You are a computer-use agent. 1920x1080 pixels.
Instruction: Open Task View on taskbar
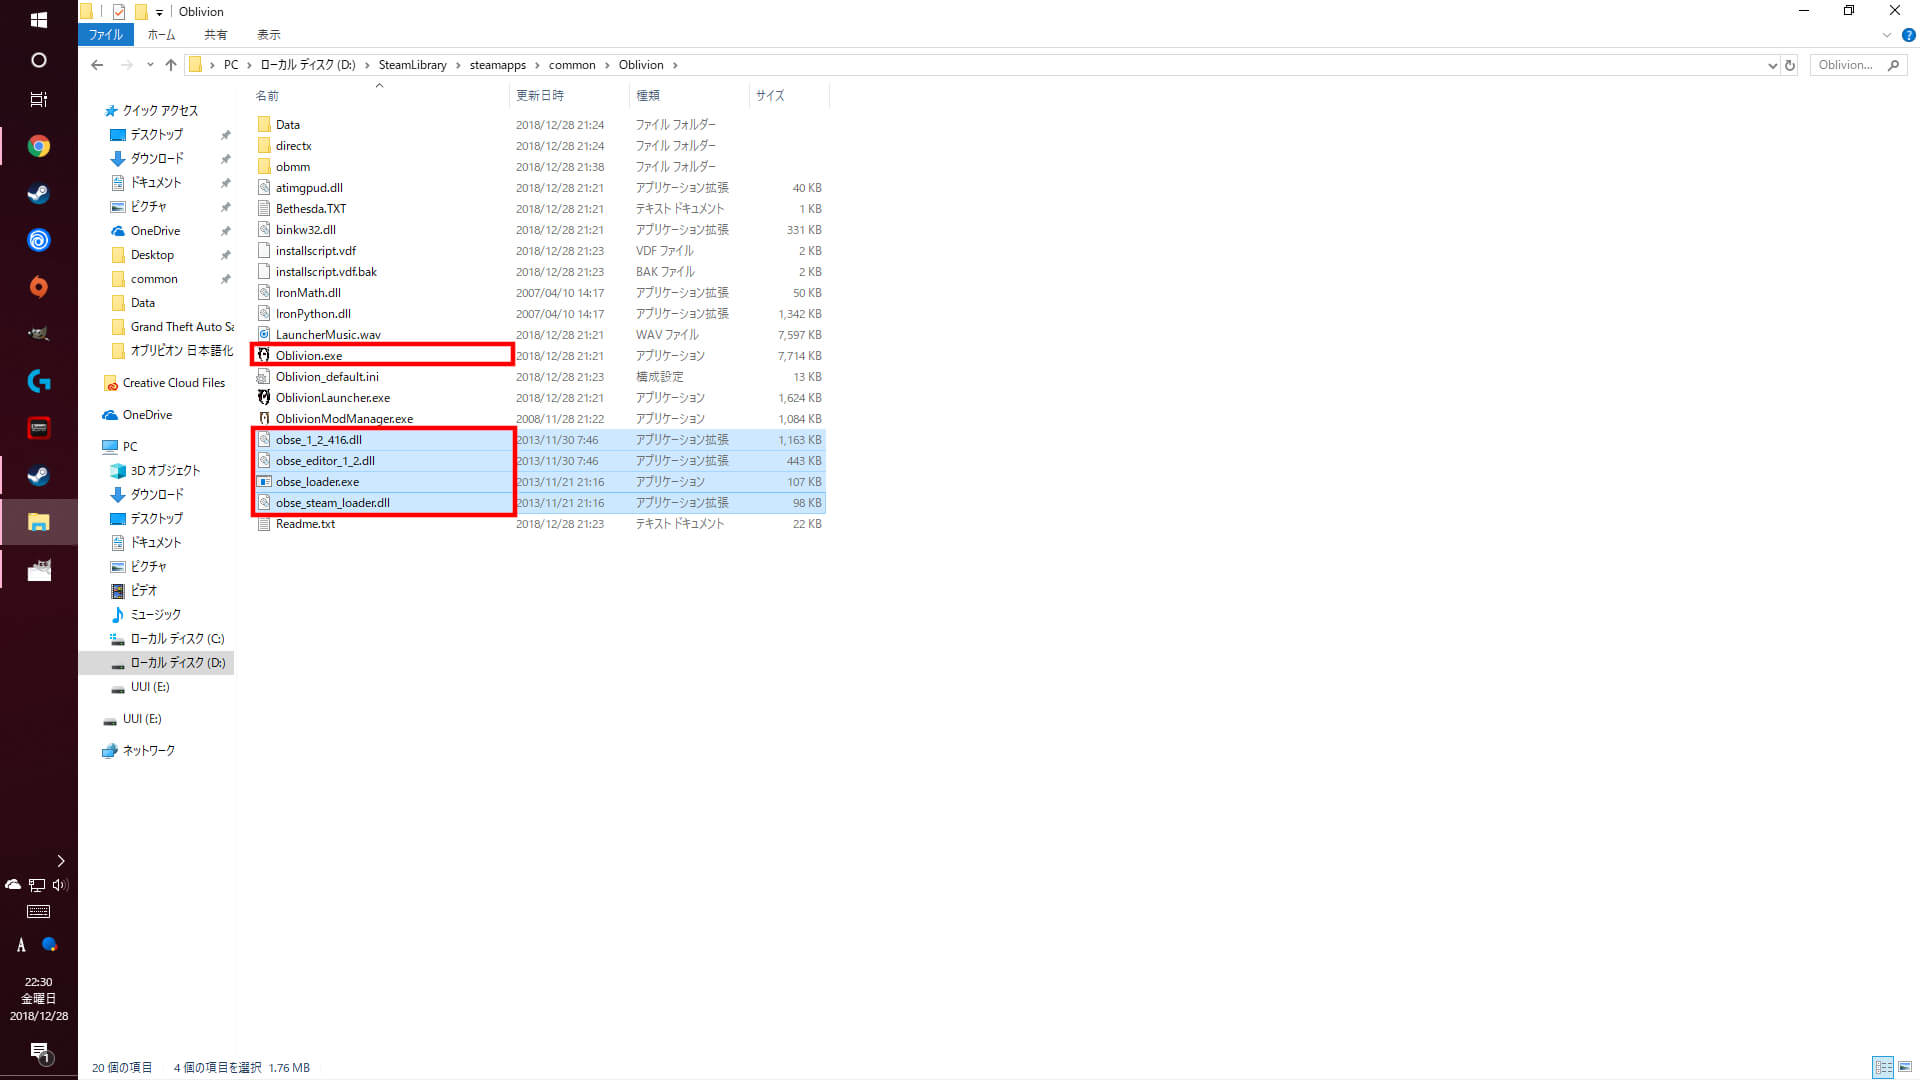point(38,100)
